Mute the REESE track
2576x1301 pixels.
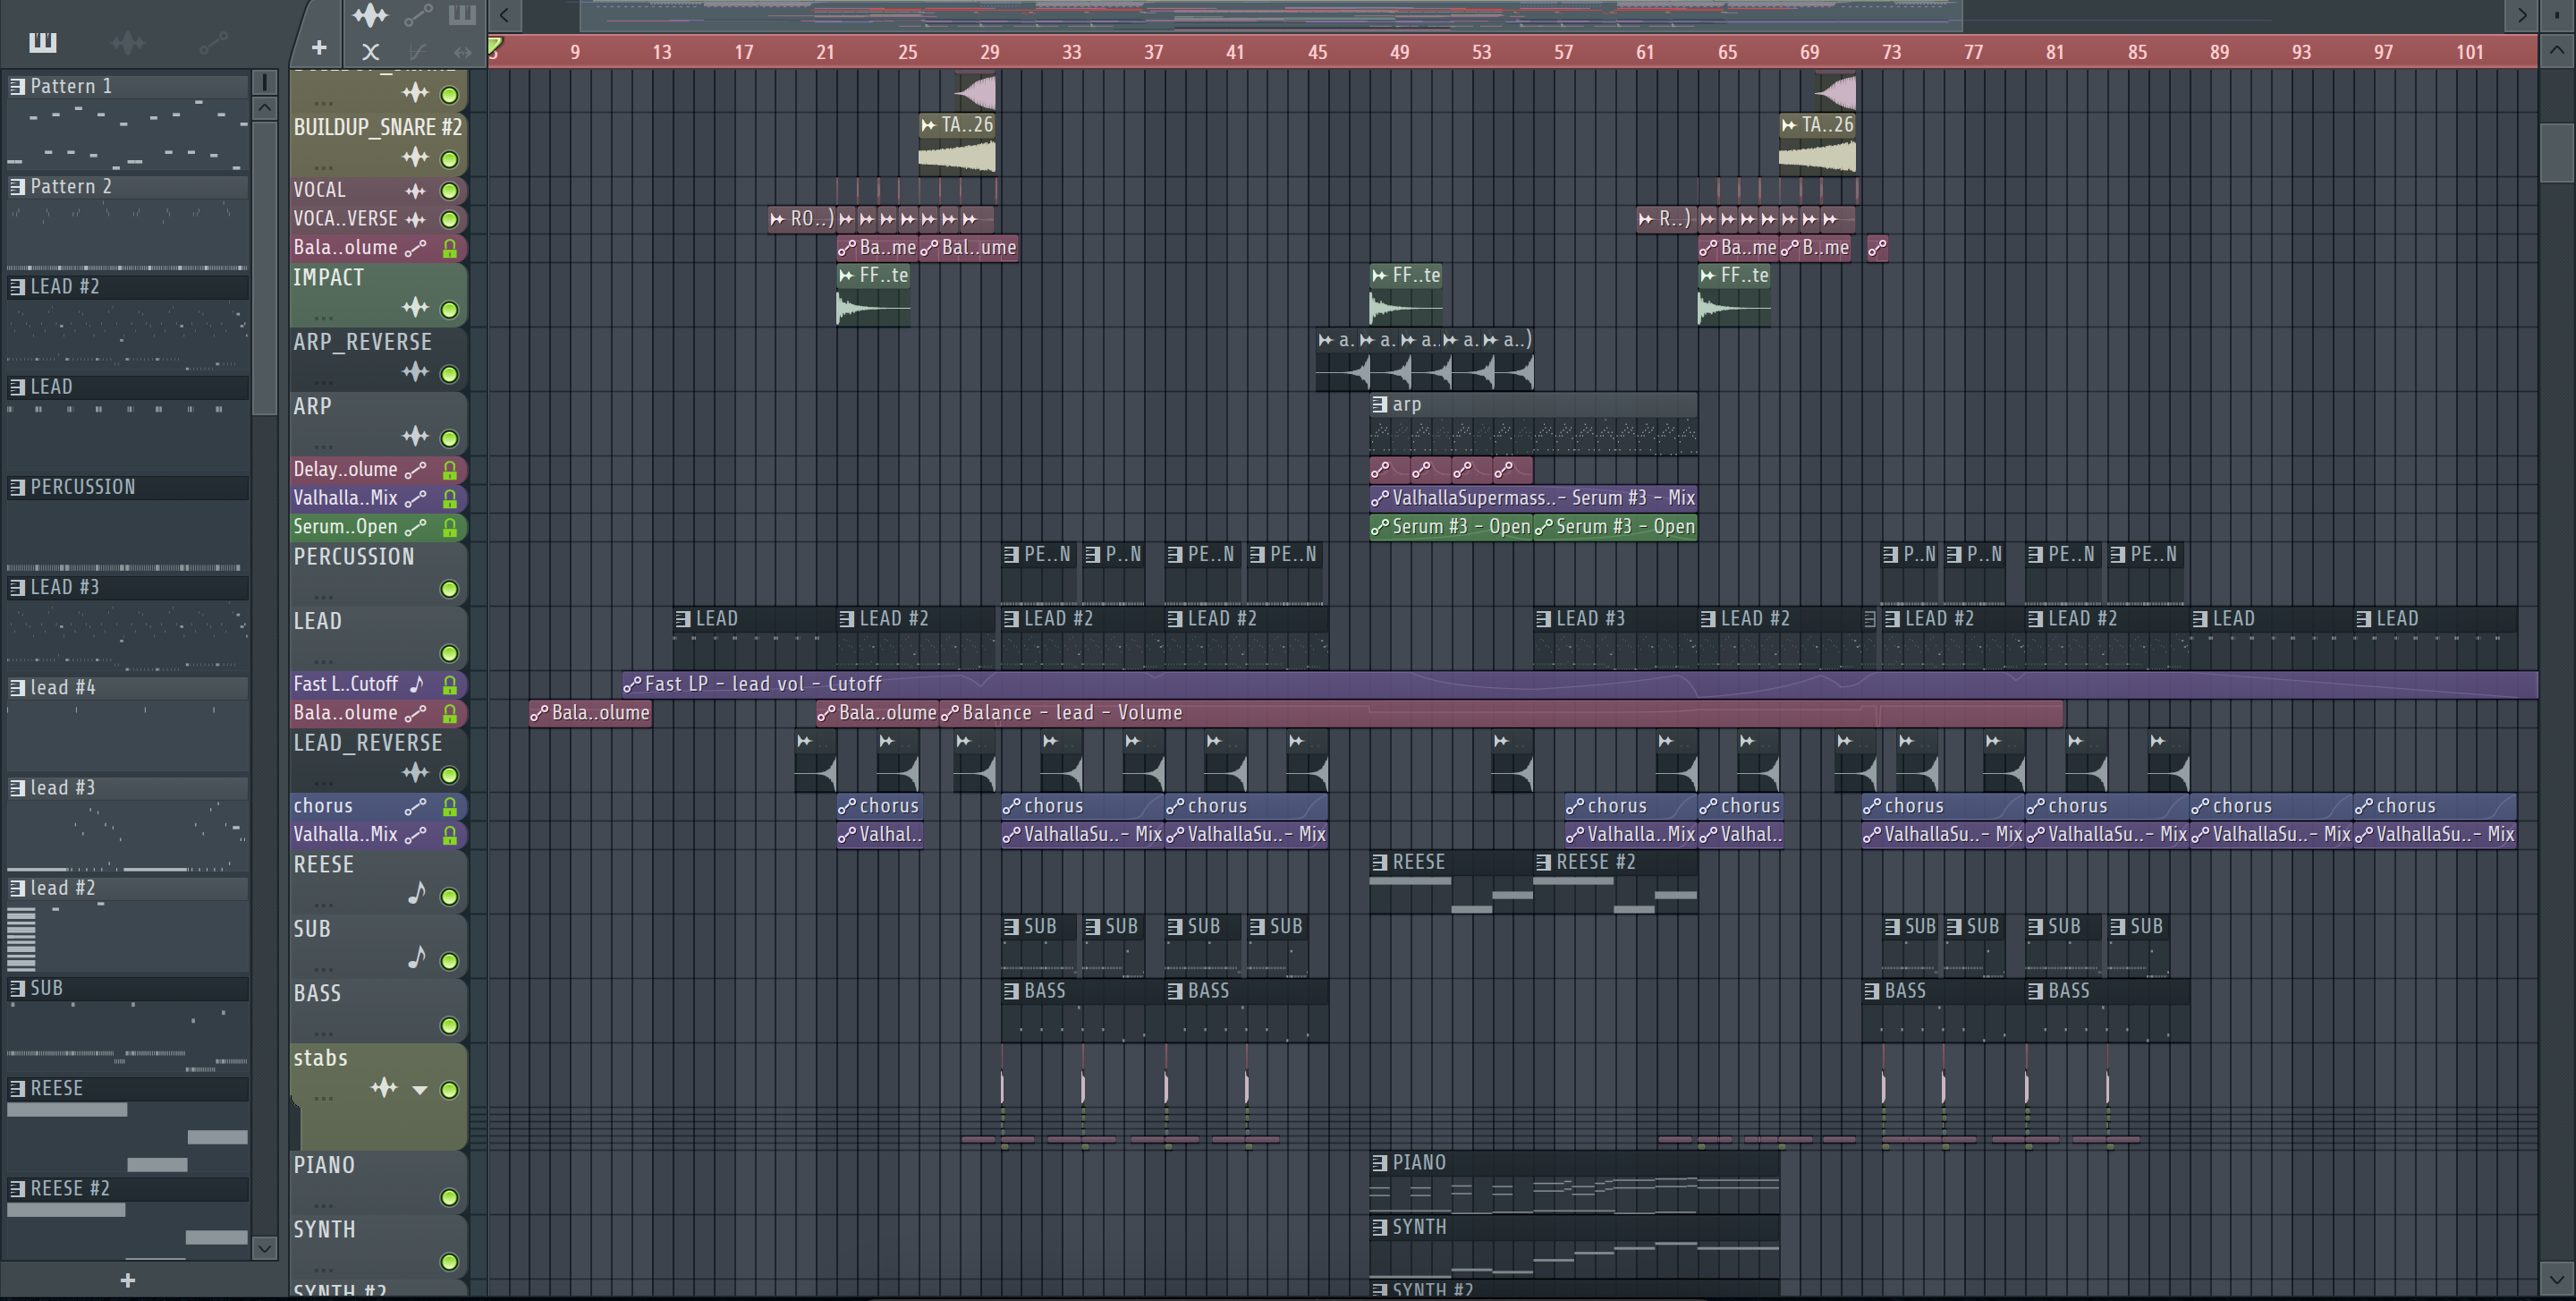pyautogui.click(x=450, y=897)
